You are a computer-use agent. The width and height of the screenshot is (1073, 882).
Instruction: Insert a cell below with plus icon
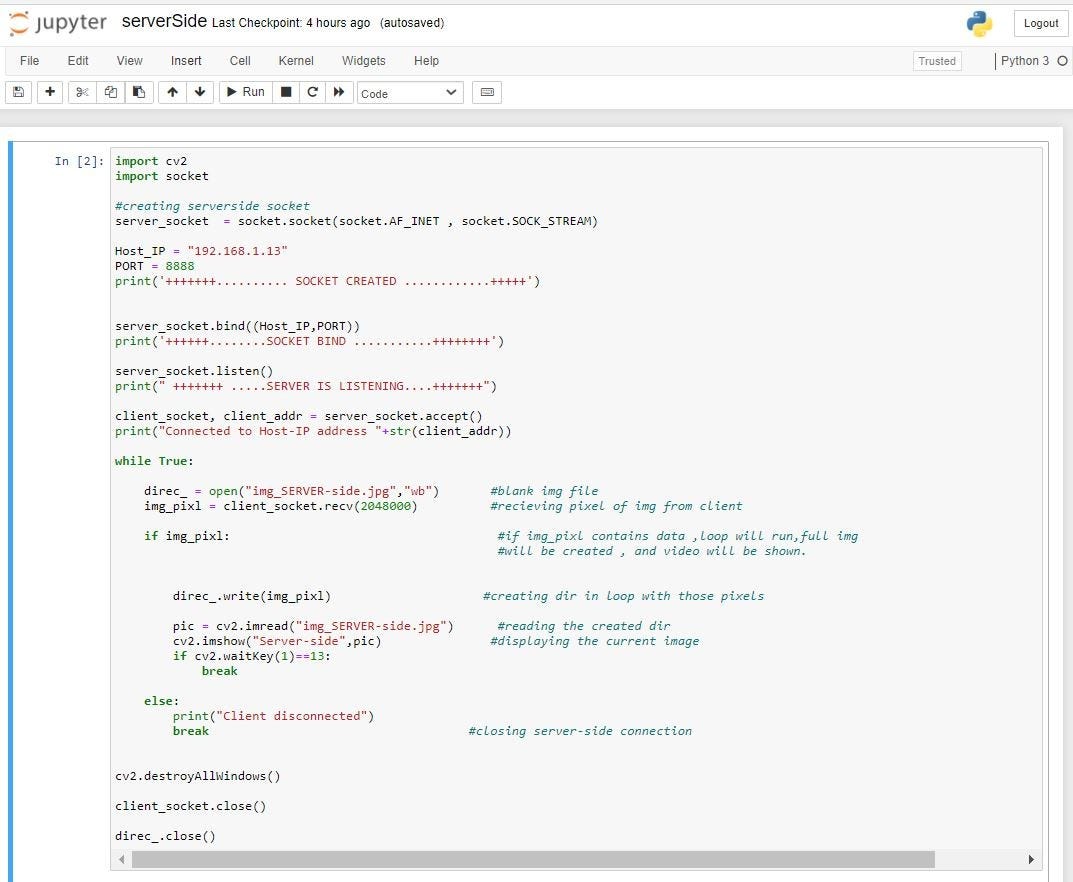pos(50,92)
